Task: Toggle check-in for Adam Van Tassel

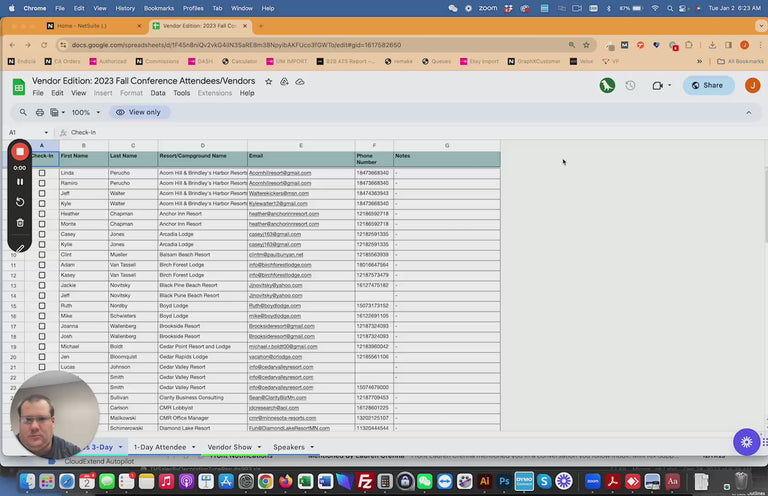Action: (42, 265)
